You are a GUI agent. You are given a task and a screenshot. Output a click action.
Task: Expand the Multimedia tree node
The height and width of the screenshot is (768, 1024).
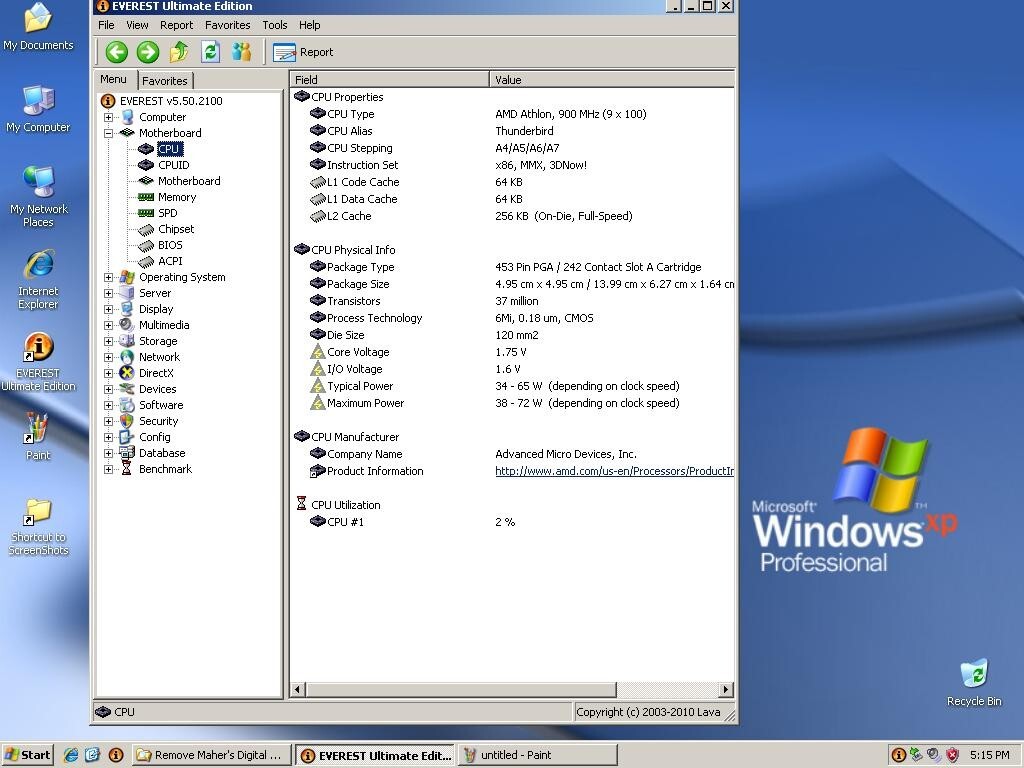(108, 325)
